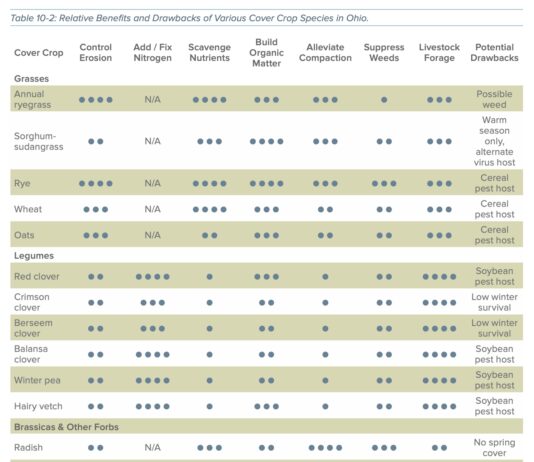The width and height of the screenshot is (534, 462).
Task: Click the N/A cell in Oats row
Action: pyautogui.click(x=153, y=235)
